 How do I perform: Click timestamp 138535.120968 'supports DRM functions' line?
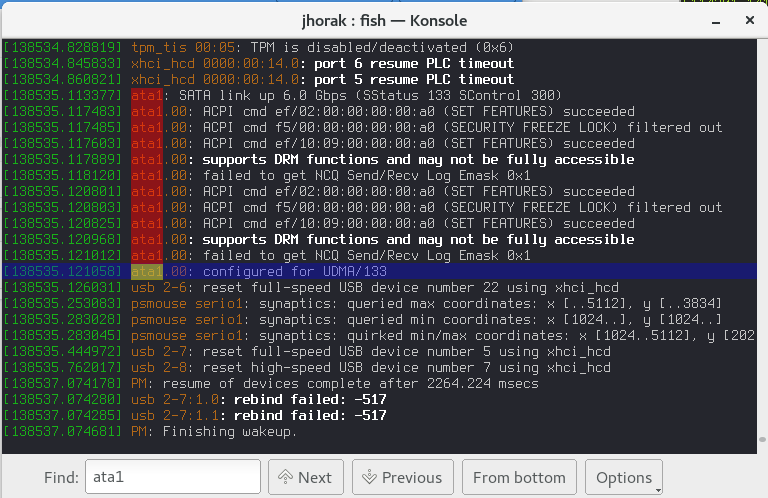coord(319,239)
